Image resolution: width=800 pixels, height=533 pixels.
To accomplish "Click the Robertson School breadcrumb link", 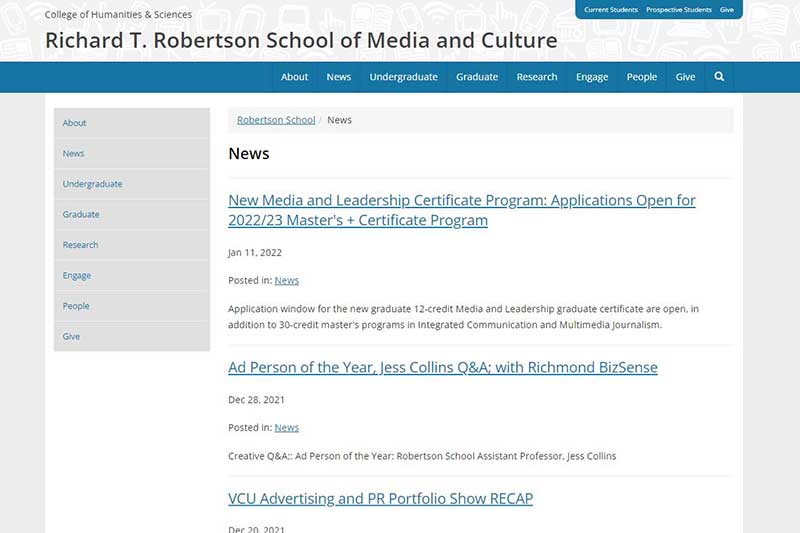I will 276,120.
